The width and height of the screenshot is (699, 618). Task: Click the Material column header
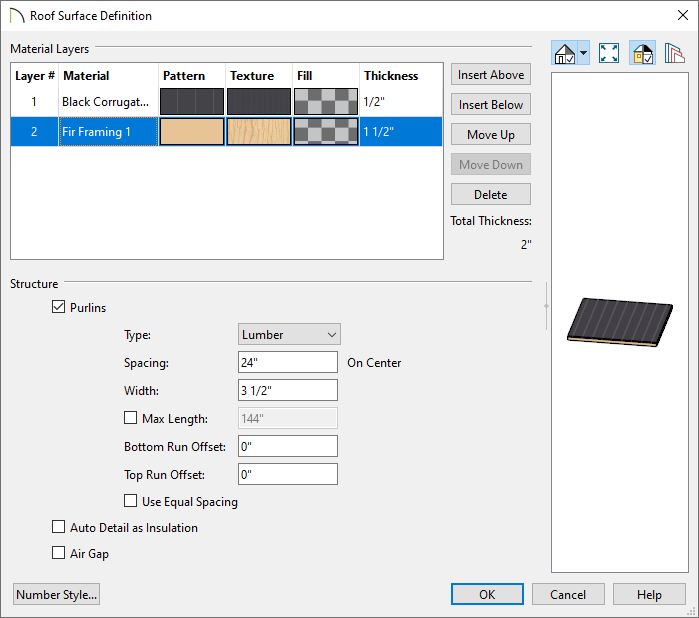tap(107, 76)
